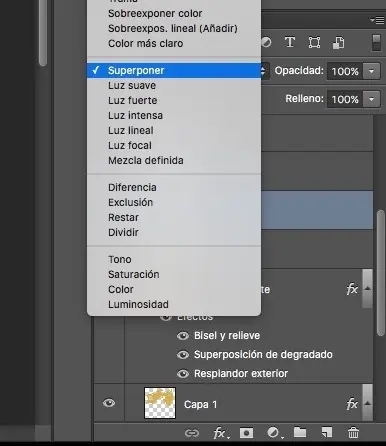Collapse effects list on Capa 1
The height and width of the screenshot is (446, 386).
coord(368,403)
